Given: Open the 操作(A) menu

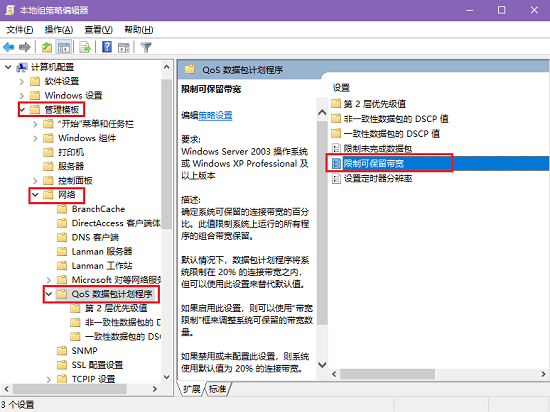Looking at the screenshot, I should [59, 30].
